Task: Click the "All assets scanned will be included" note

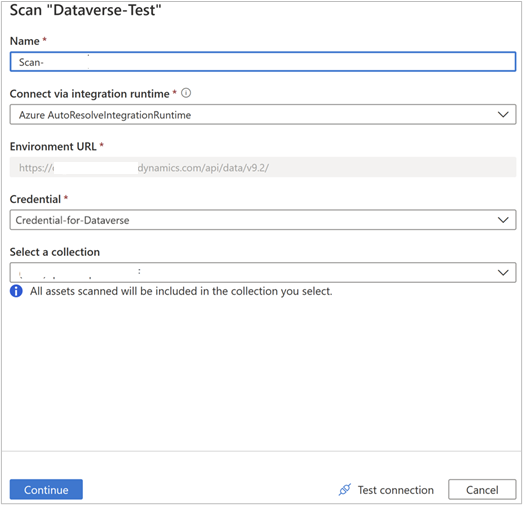Action: click(x=181, y=291)
